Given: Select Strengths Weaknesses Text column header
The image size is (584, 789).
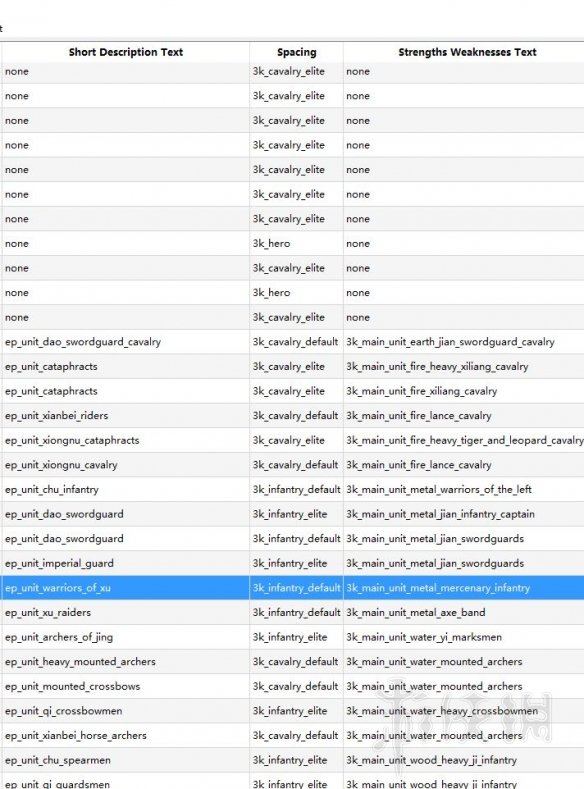Looking at the screenshot, I should [x=466, y=52].
